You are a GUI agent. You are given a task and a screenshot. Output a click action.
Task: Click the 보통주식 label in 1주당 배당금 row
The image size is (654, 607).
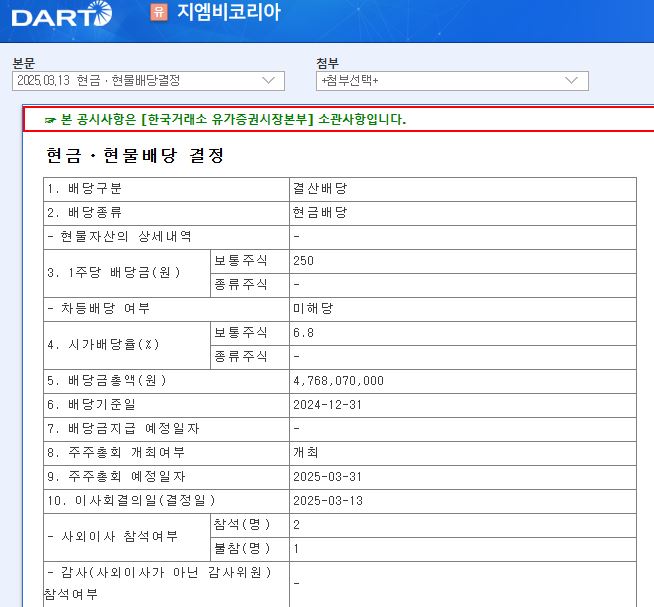point(241,261)
